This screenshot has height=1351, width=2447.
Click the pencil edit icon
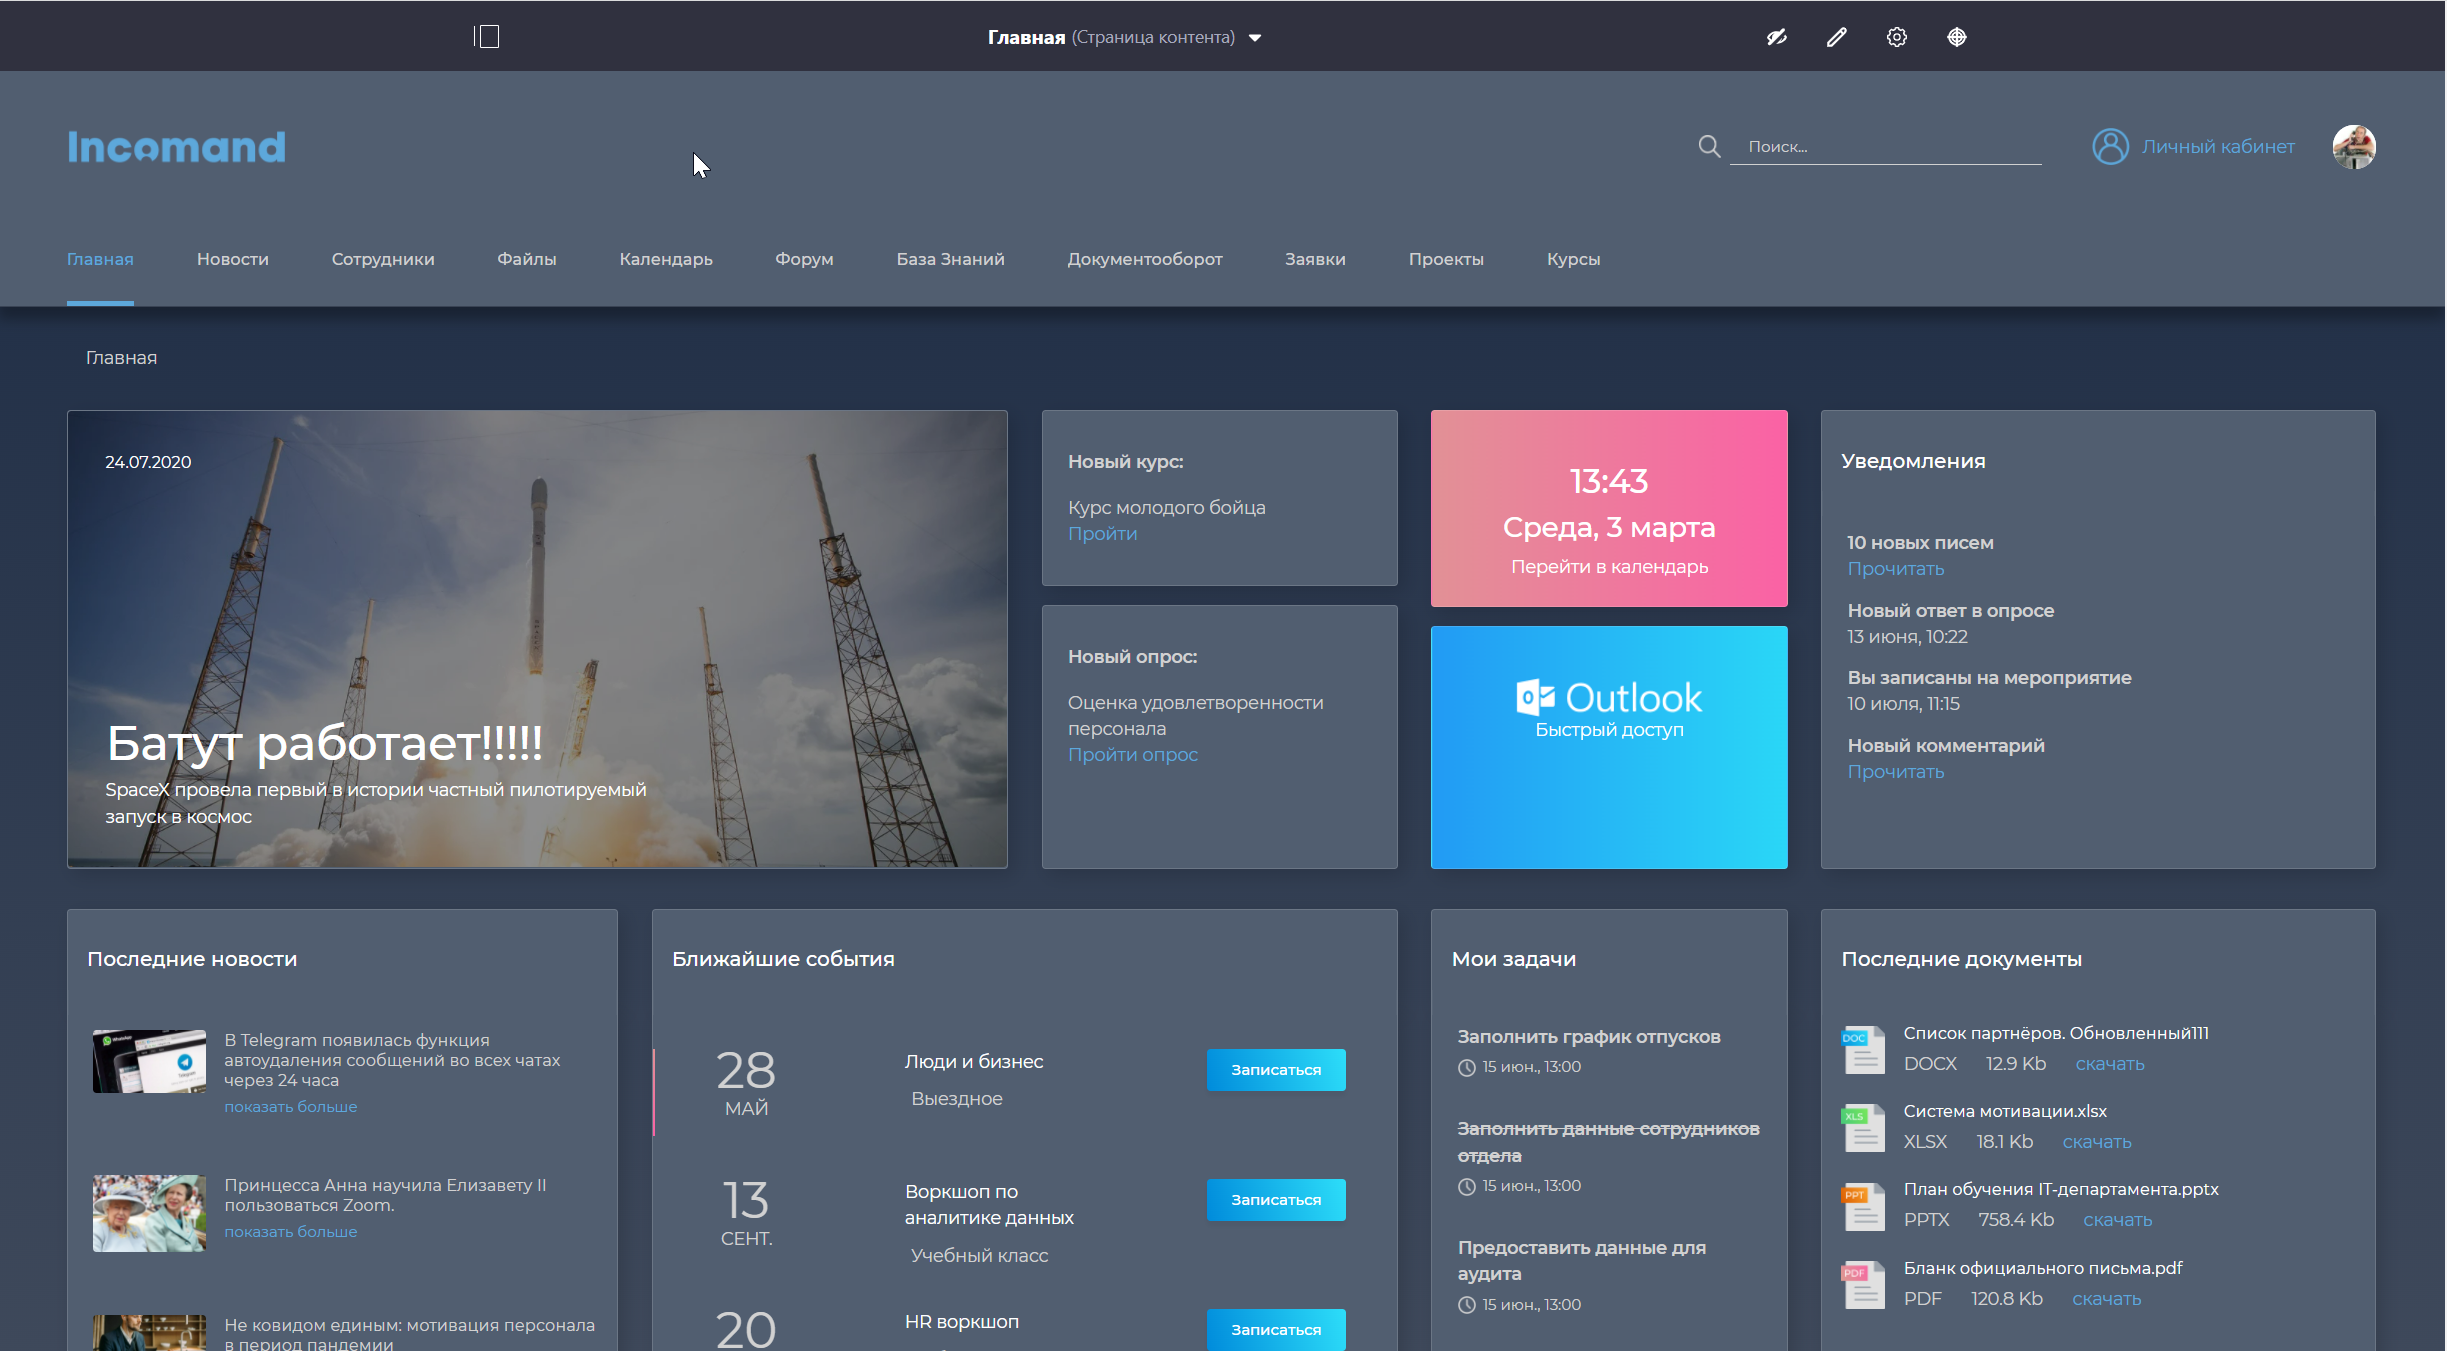point(1836,37)
